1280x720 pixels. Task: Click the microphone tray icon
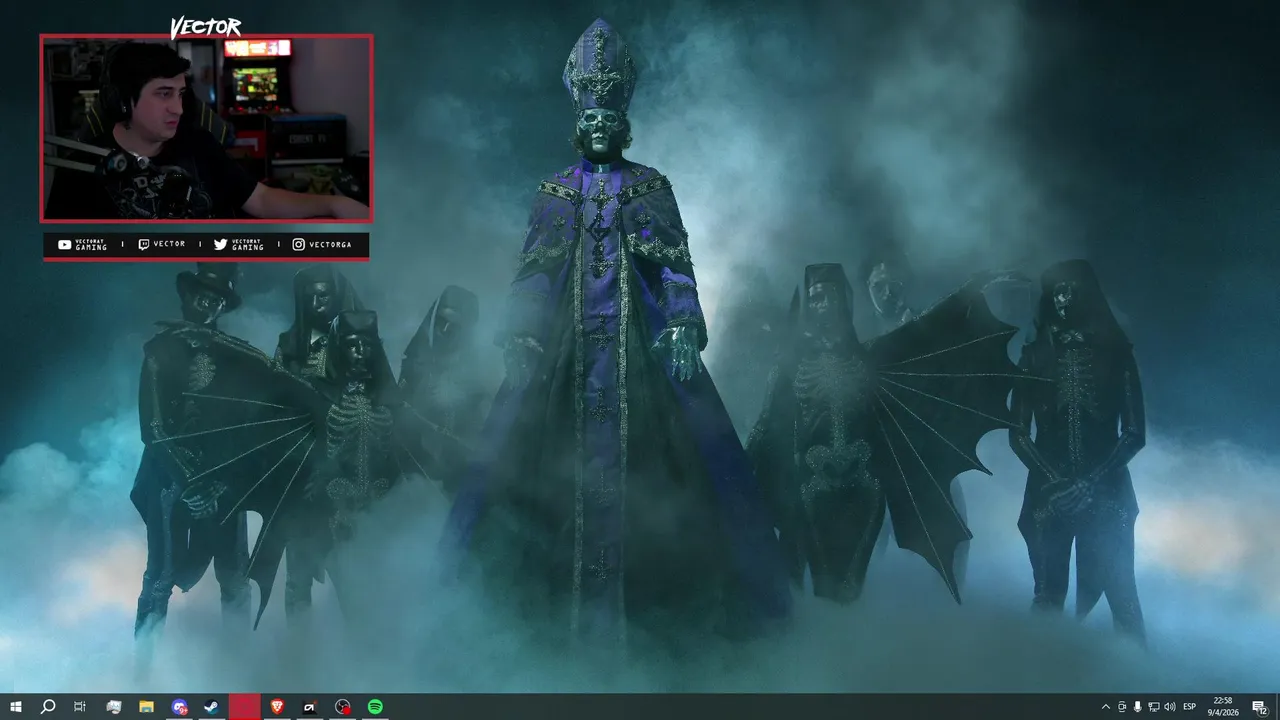point(1138,707)
